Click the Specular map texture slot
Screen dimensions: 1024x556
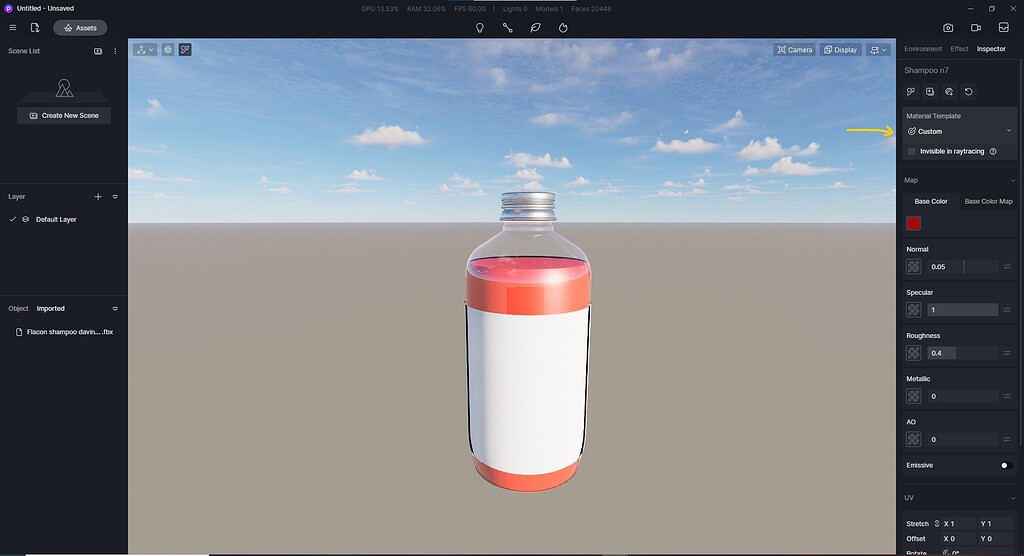[x=913, y=310]
